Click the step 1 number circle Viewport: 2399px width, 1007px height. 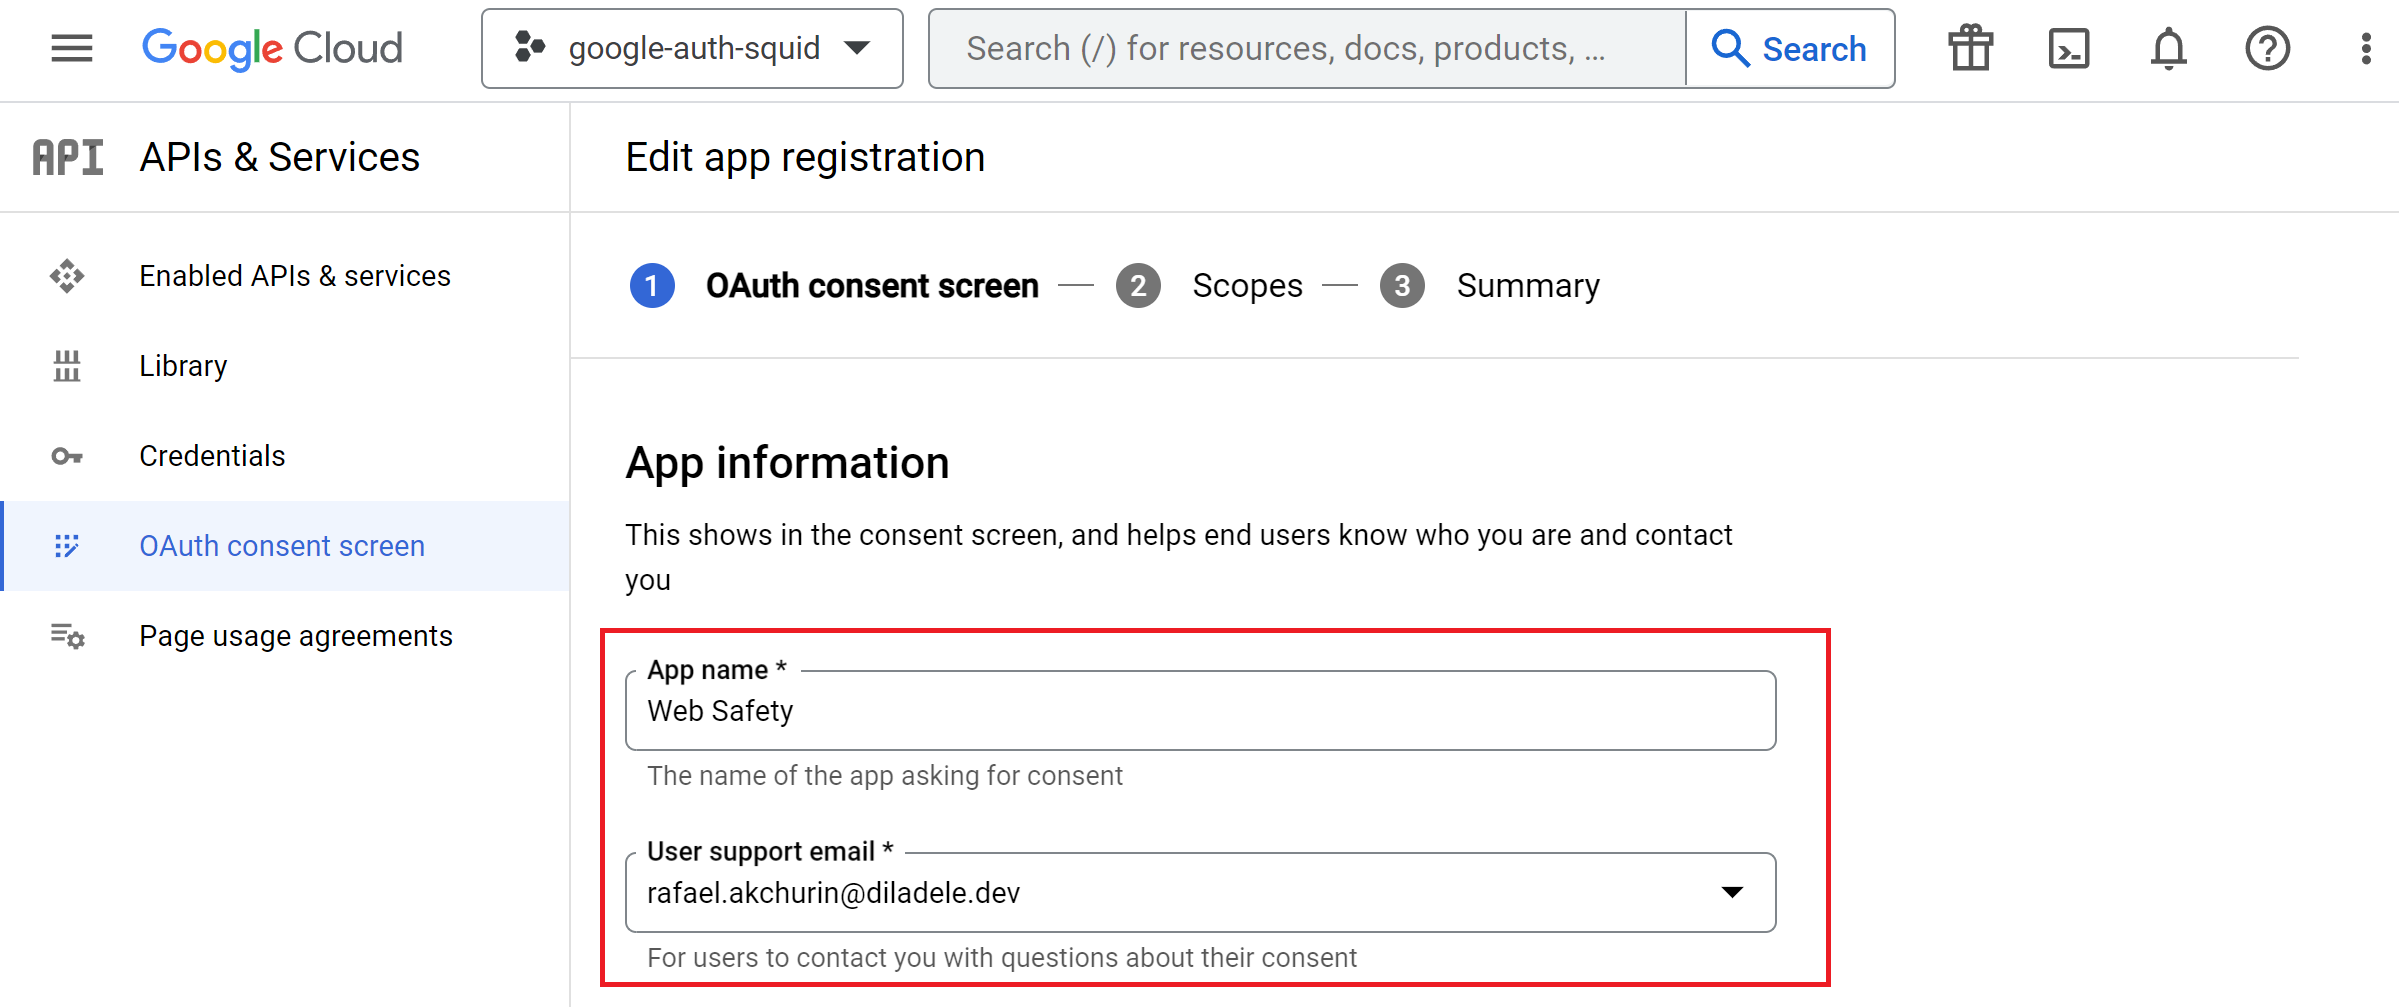(x=652, y=286)
